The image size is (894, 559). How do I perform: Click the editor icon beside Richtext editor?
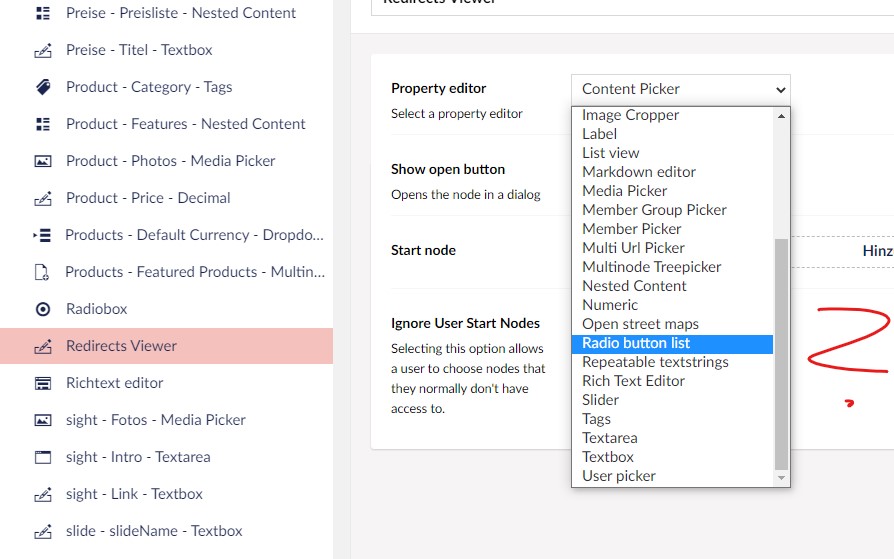click(43, 383)
